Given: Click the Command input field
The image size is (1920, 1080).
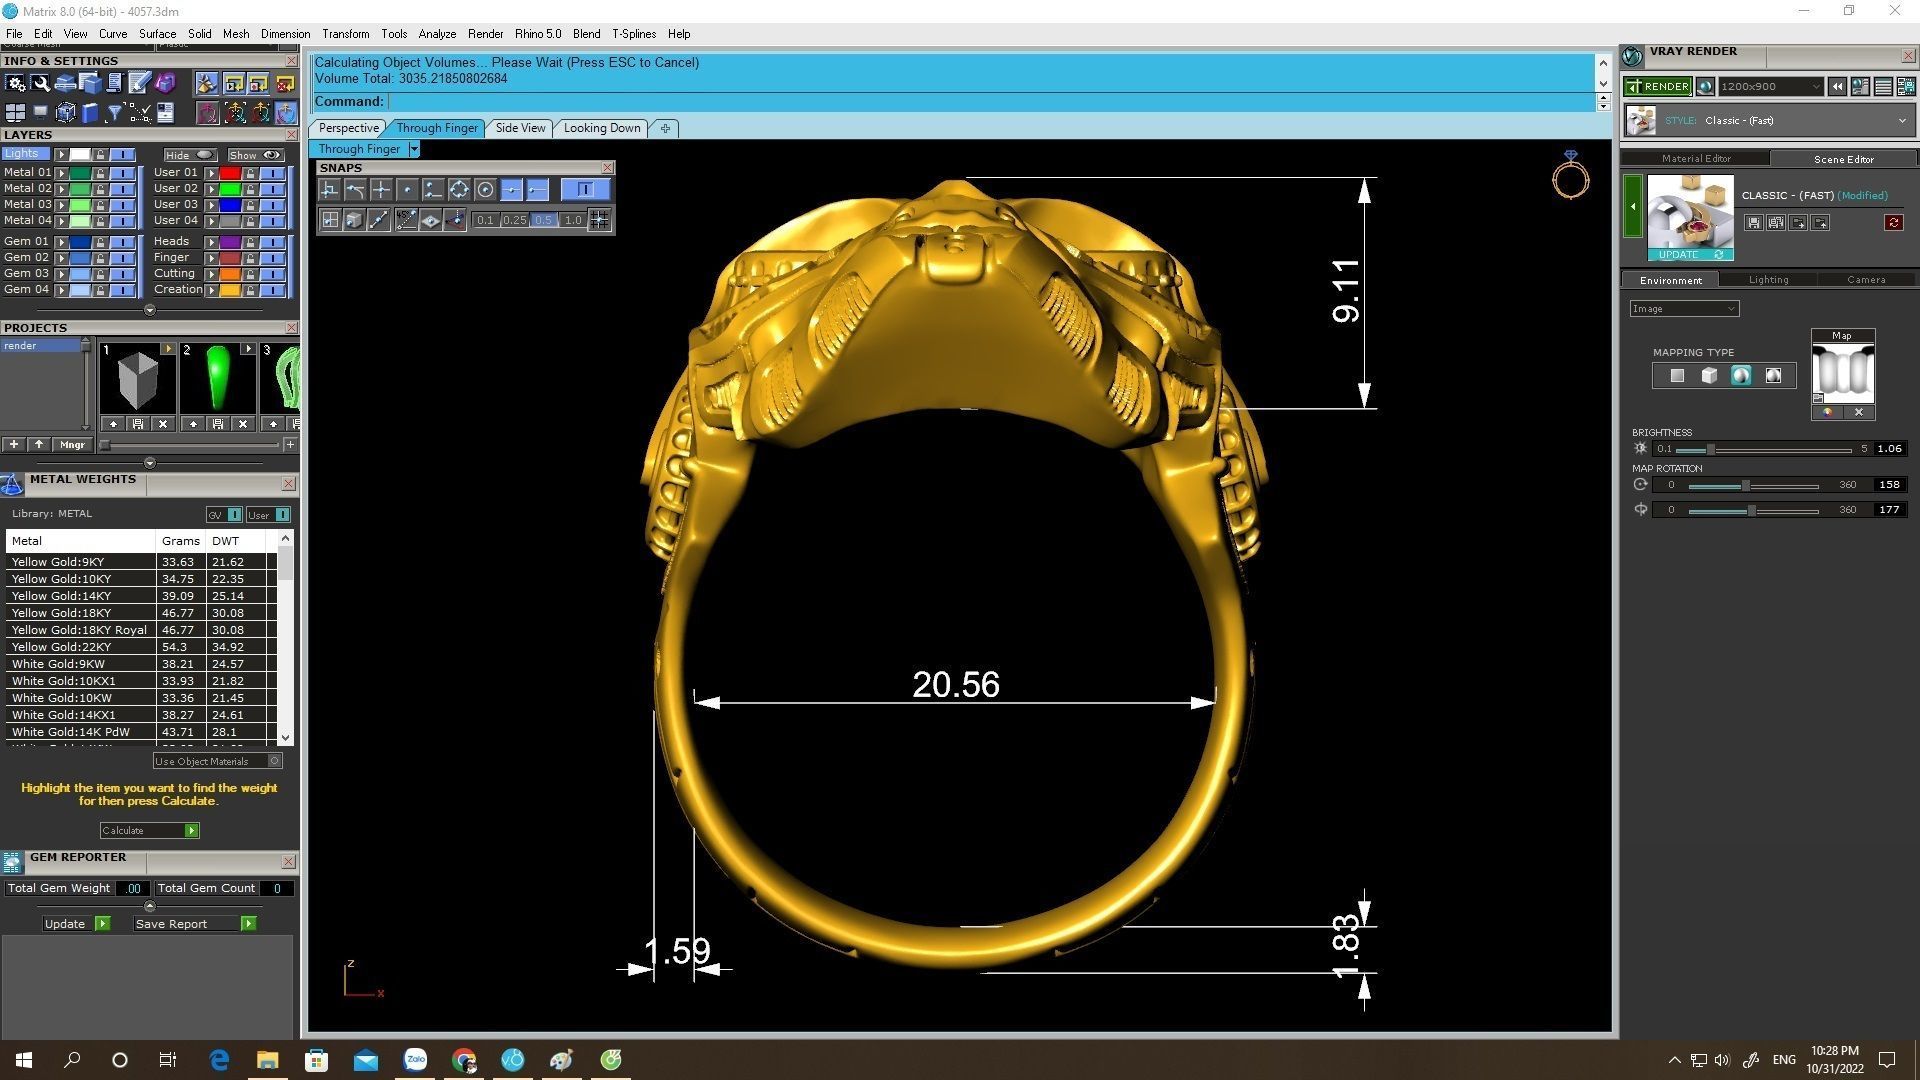Looking at the screenshot, I should click(x=990, y=101).
